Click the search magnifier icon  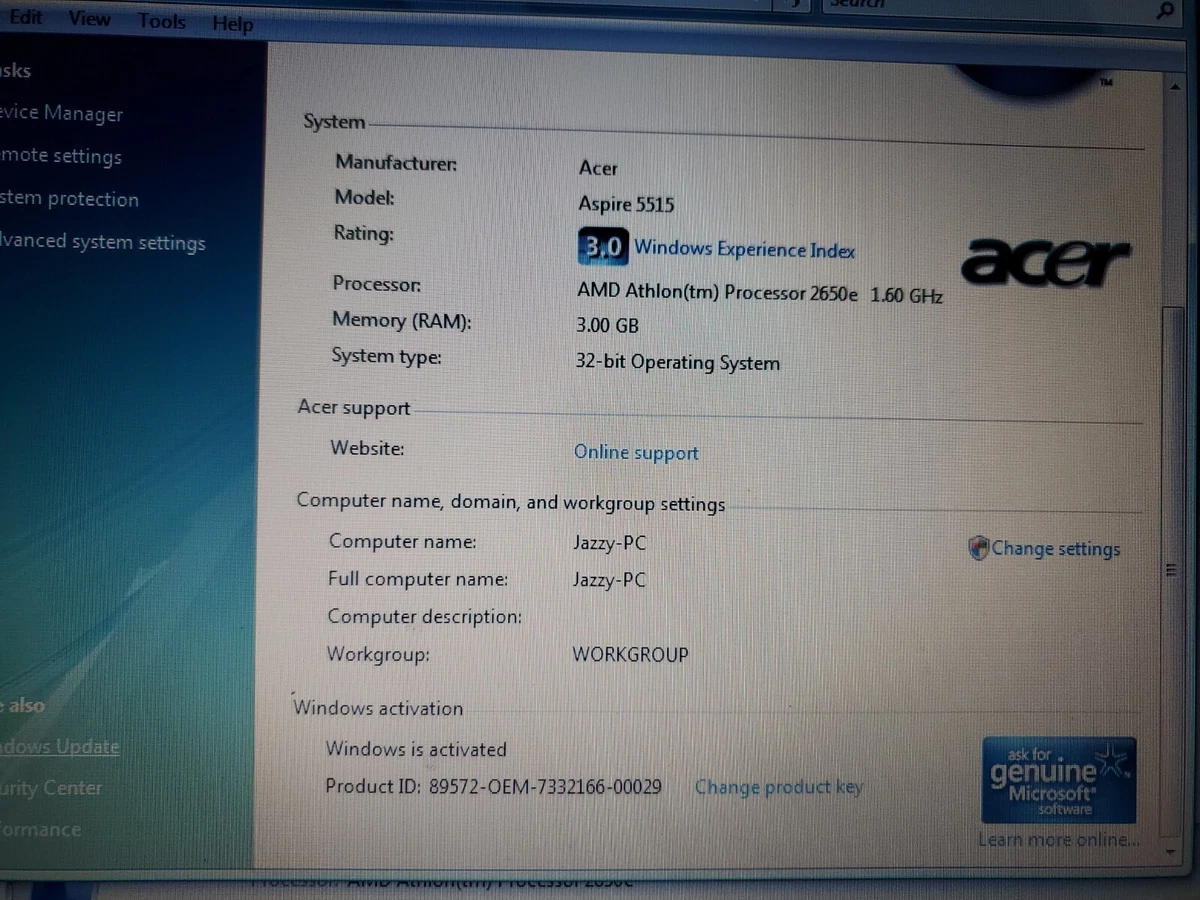pos(1163,10)
